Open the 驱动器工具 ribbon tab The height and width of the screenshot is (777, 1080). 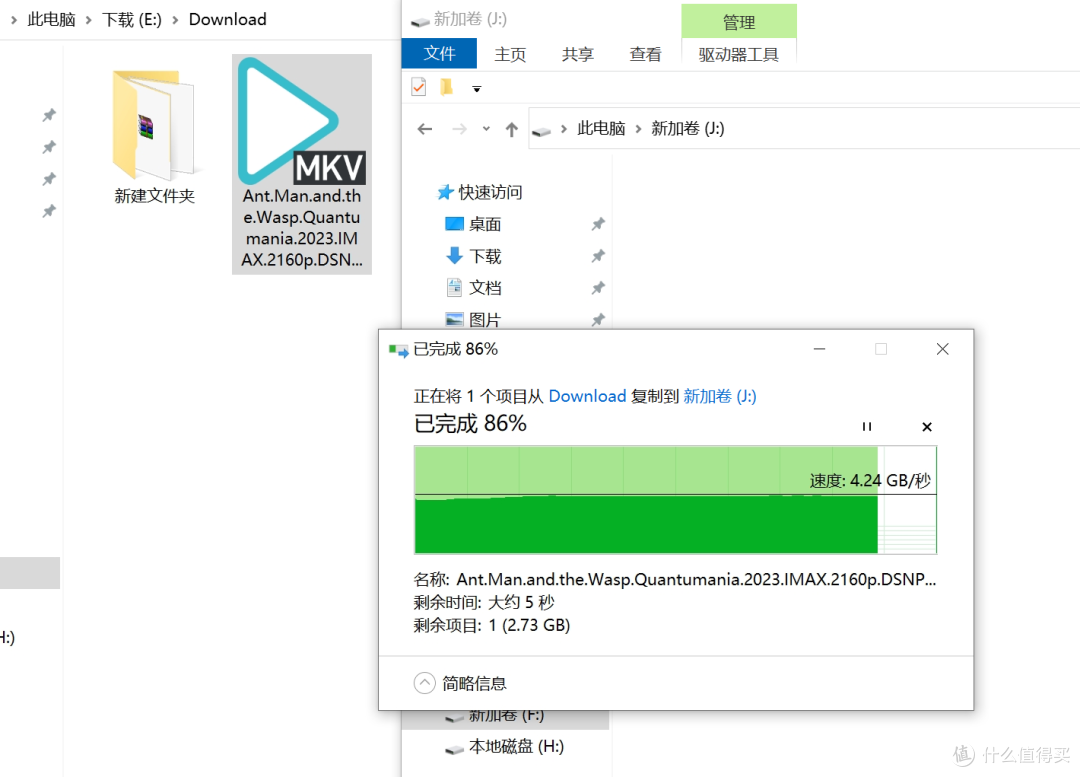(738, 54)
